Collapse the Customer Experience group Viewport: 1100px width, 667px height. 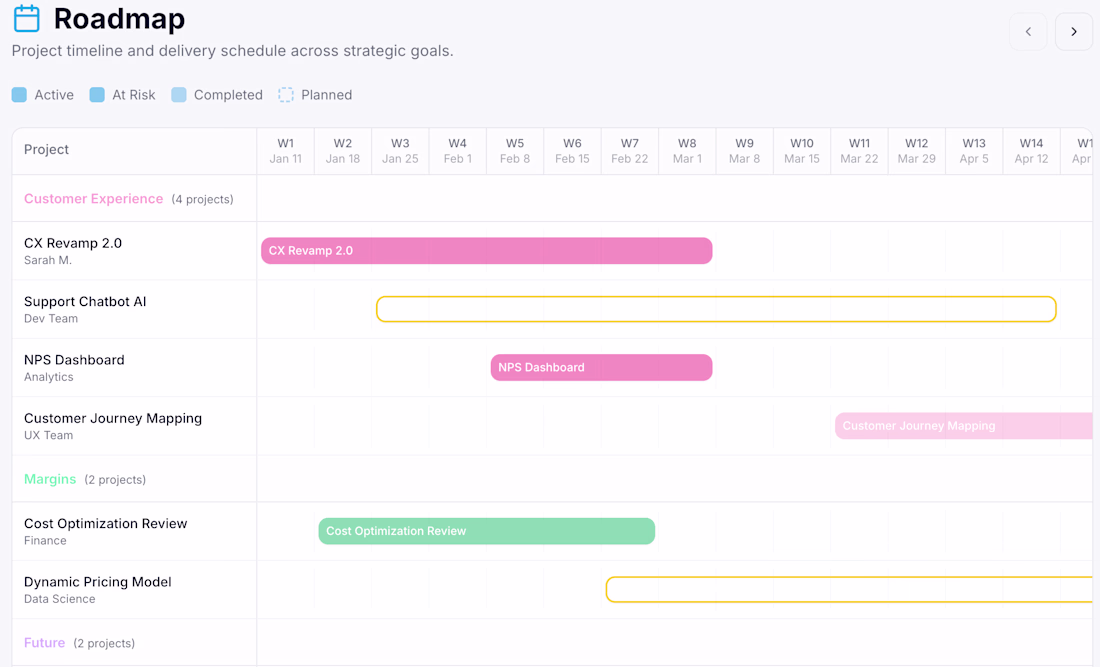click(93, 199)
